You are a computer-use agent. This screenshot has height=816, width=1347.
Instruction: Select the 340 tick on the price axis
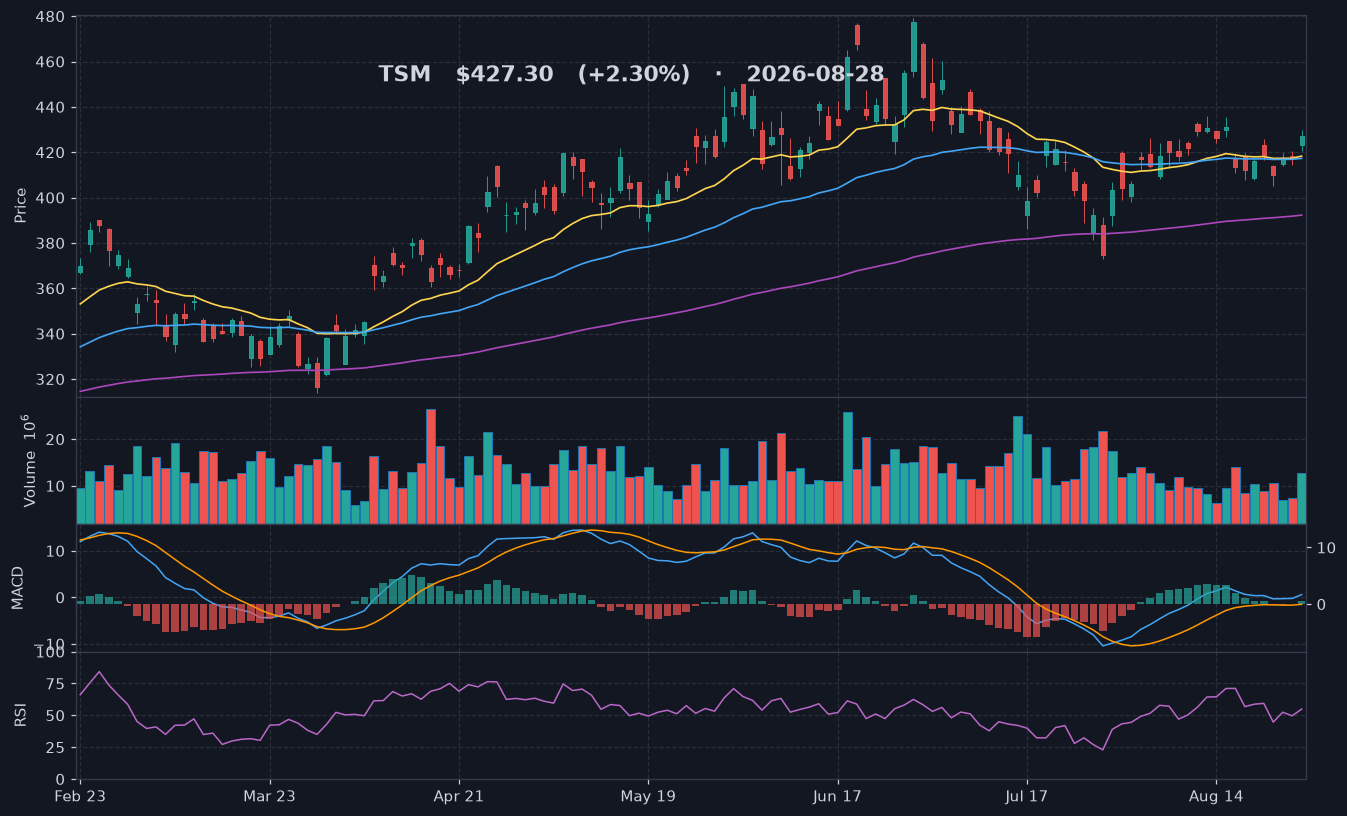point(50,334)
